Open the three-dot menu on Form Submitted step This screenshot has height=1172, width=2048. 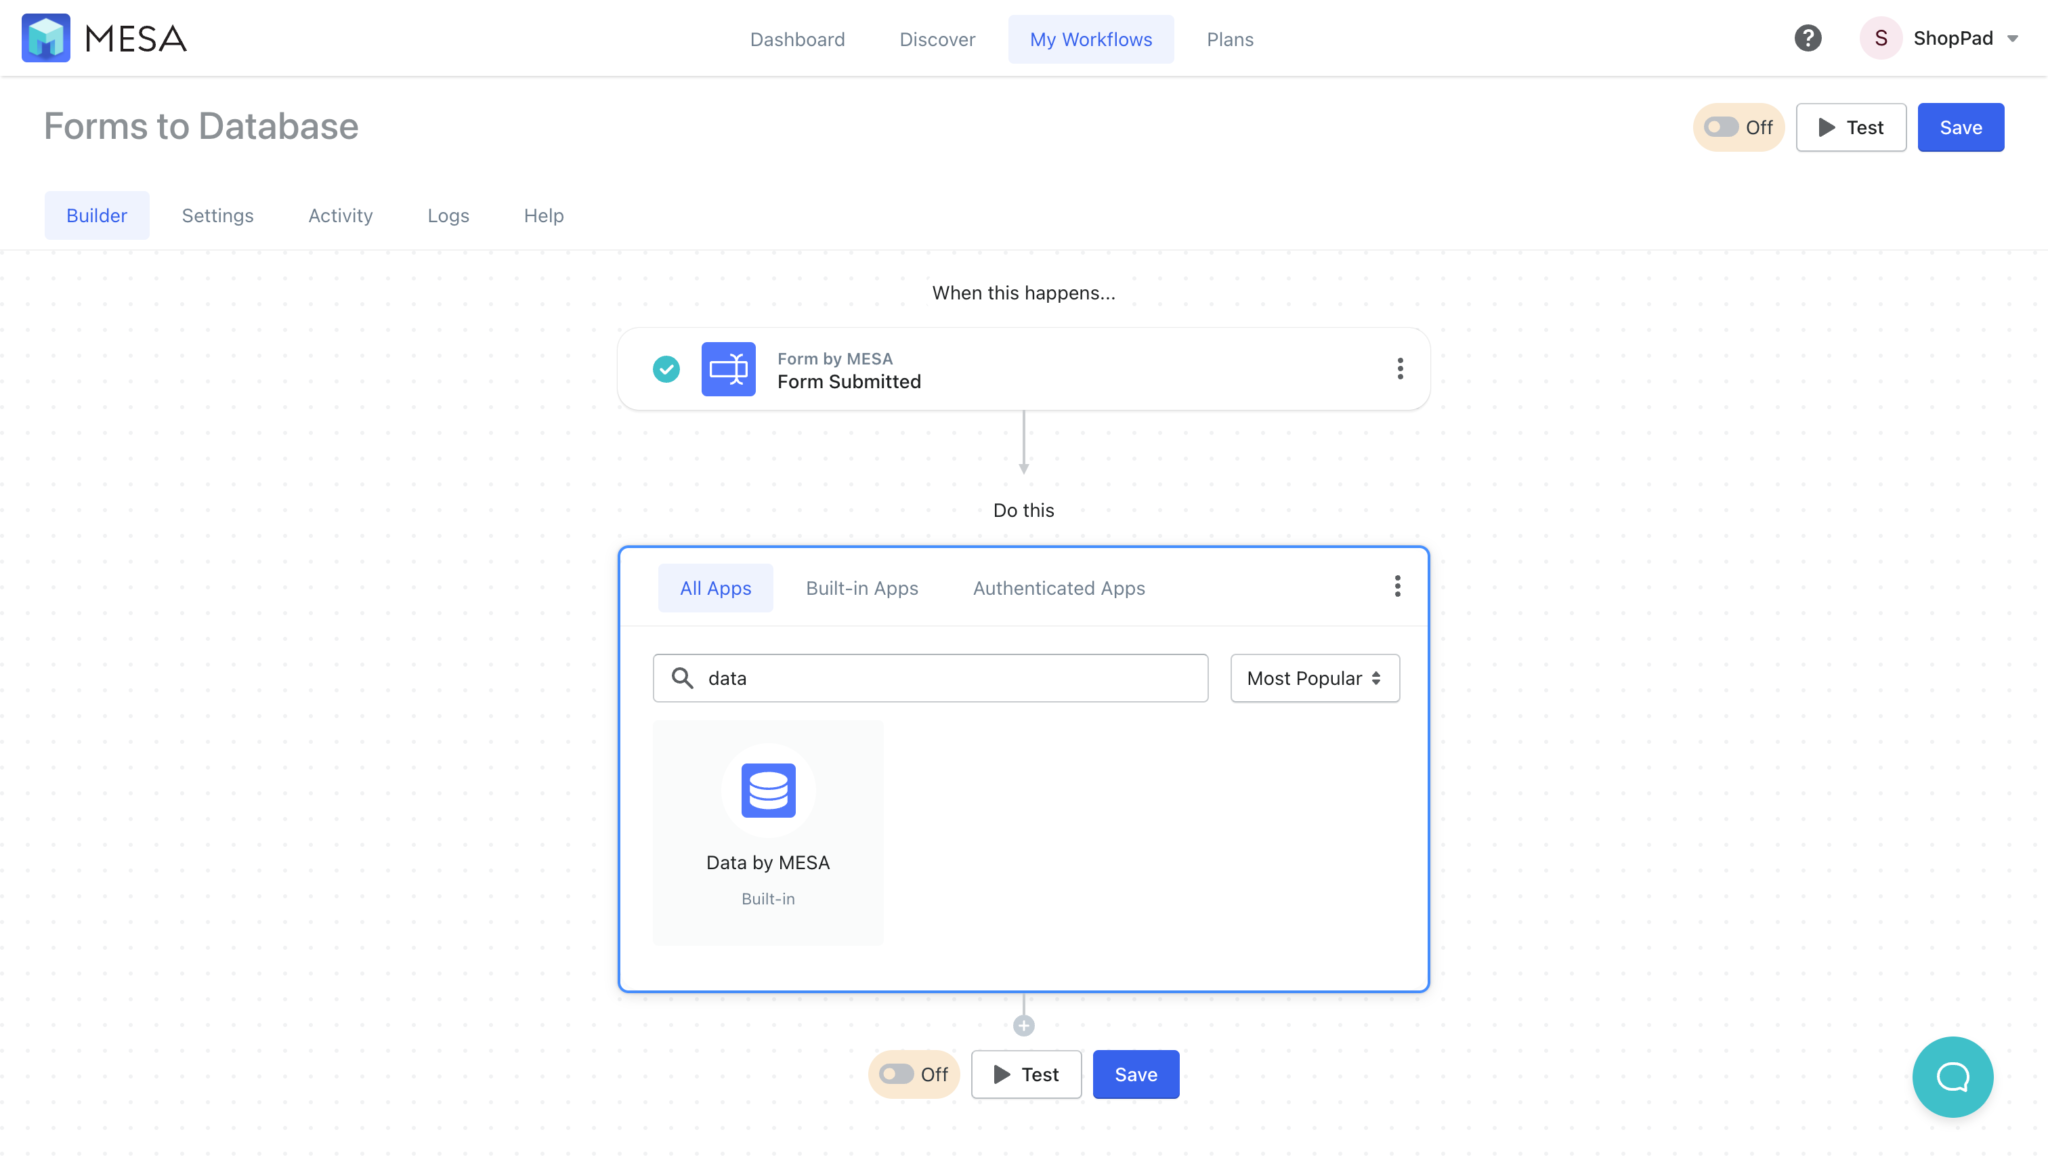1399,368
